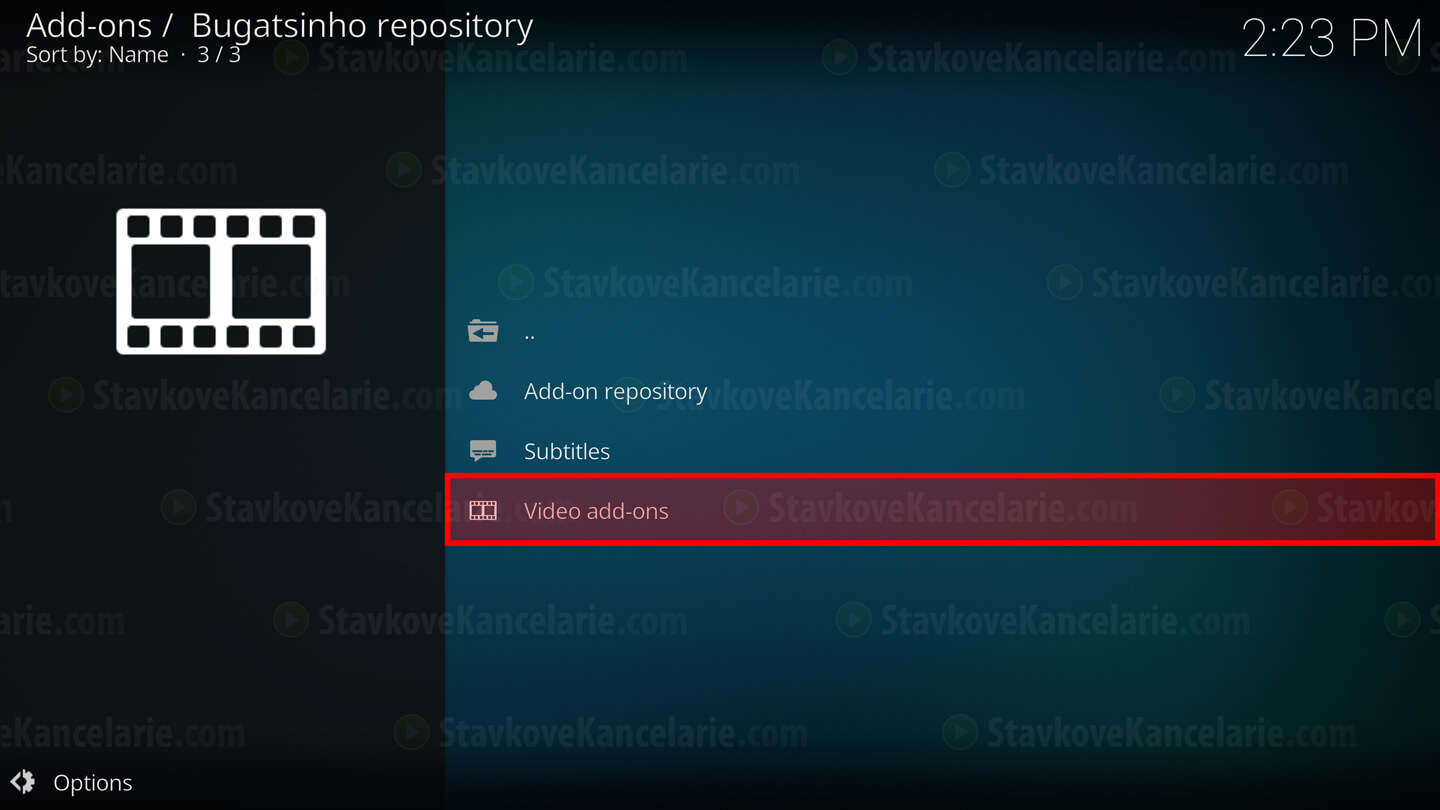
Task: Click the 'Add-ons / Bugatsinho repository' heading
Action: pyautogui.click(x=280, y=24)
